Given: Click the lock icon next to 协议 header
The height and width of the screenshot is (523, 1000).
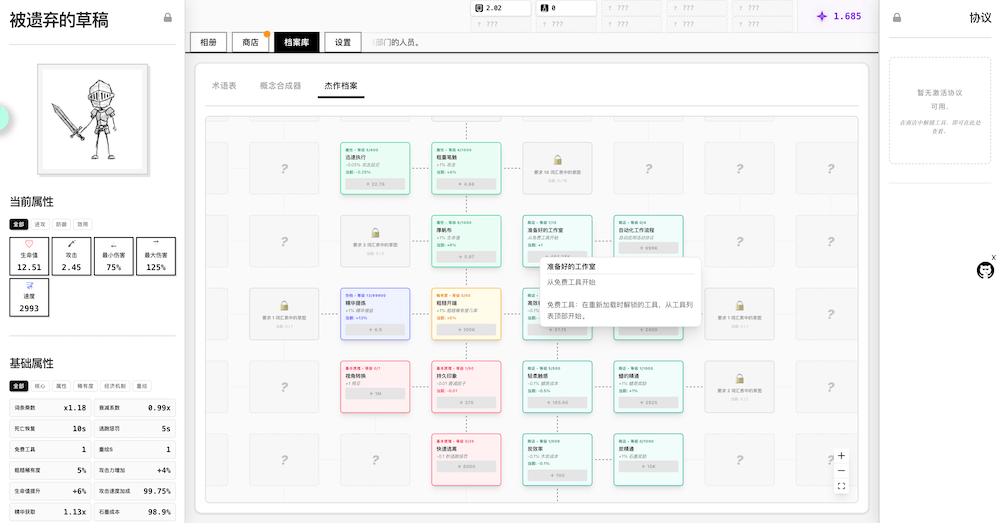Looking at the screenshot, I should point(897,18).
